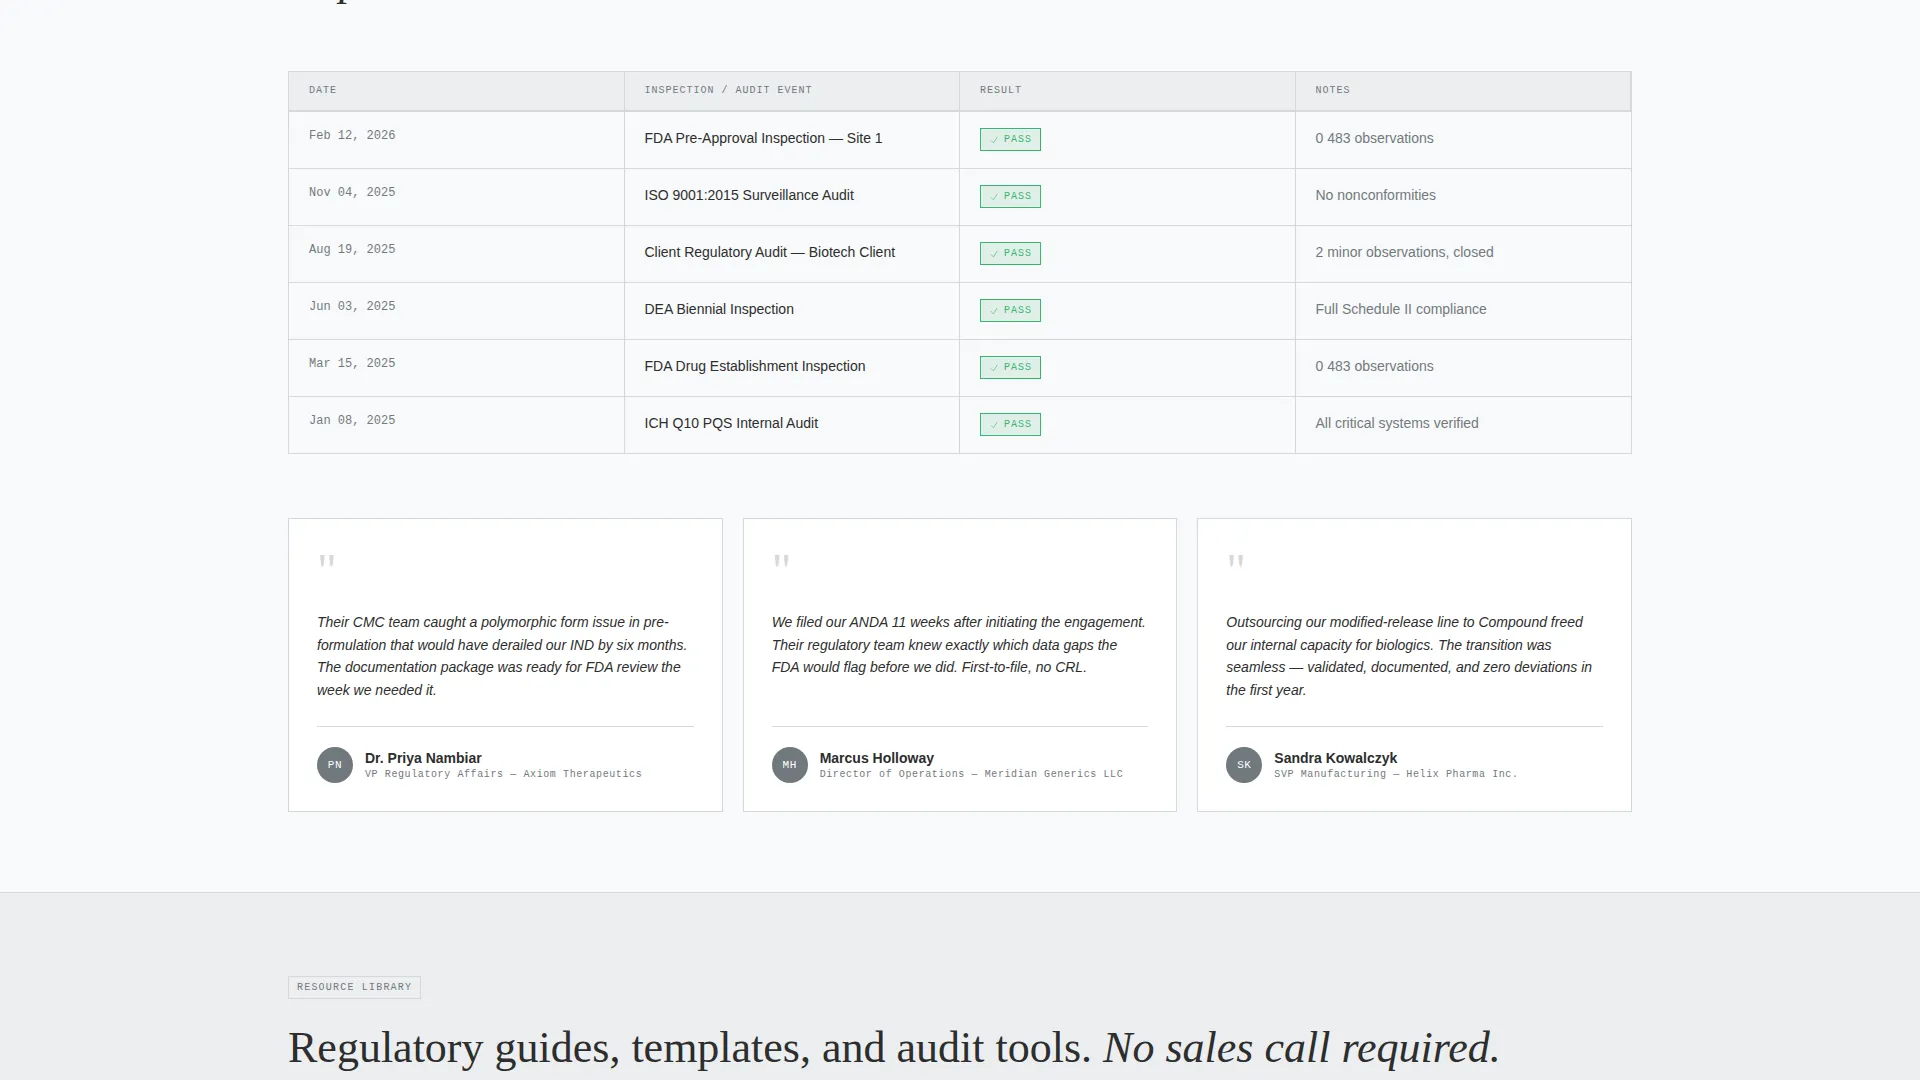Screen dimensions: 1920x1080
Task: Click the ANDA 11 weeks testimonial text
Action: tap(958, 645)
